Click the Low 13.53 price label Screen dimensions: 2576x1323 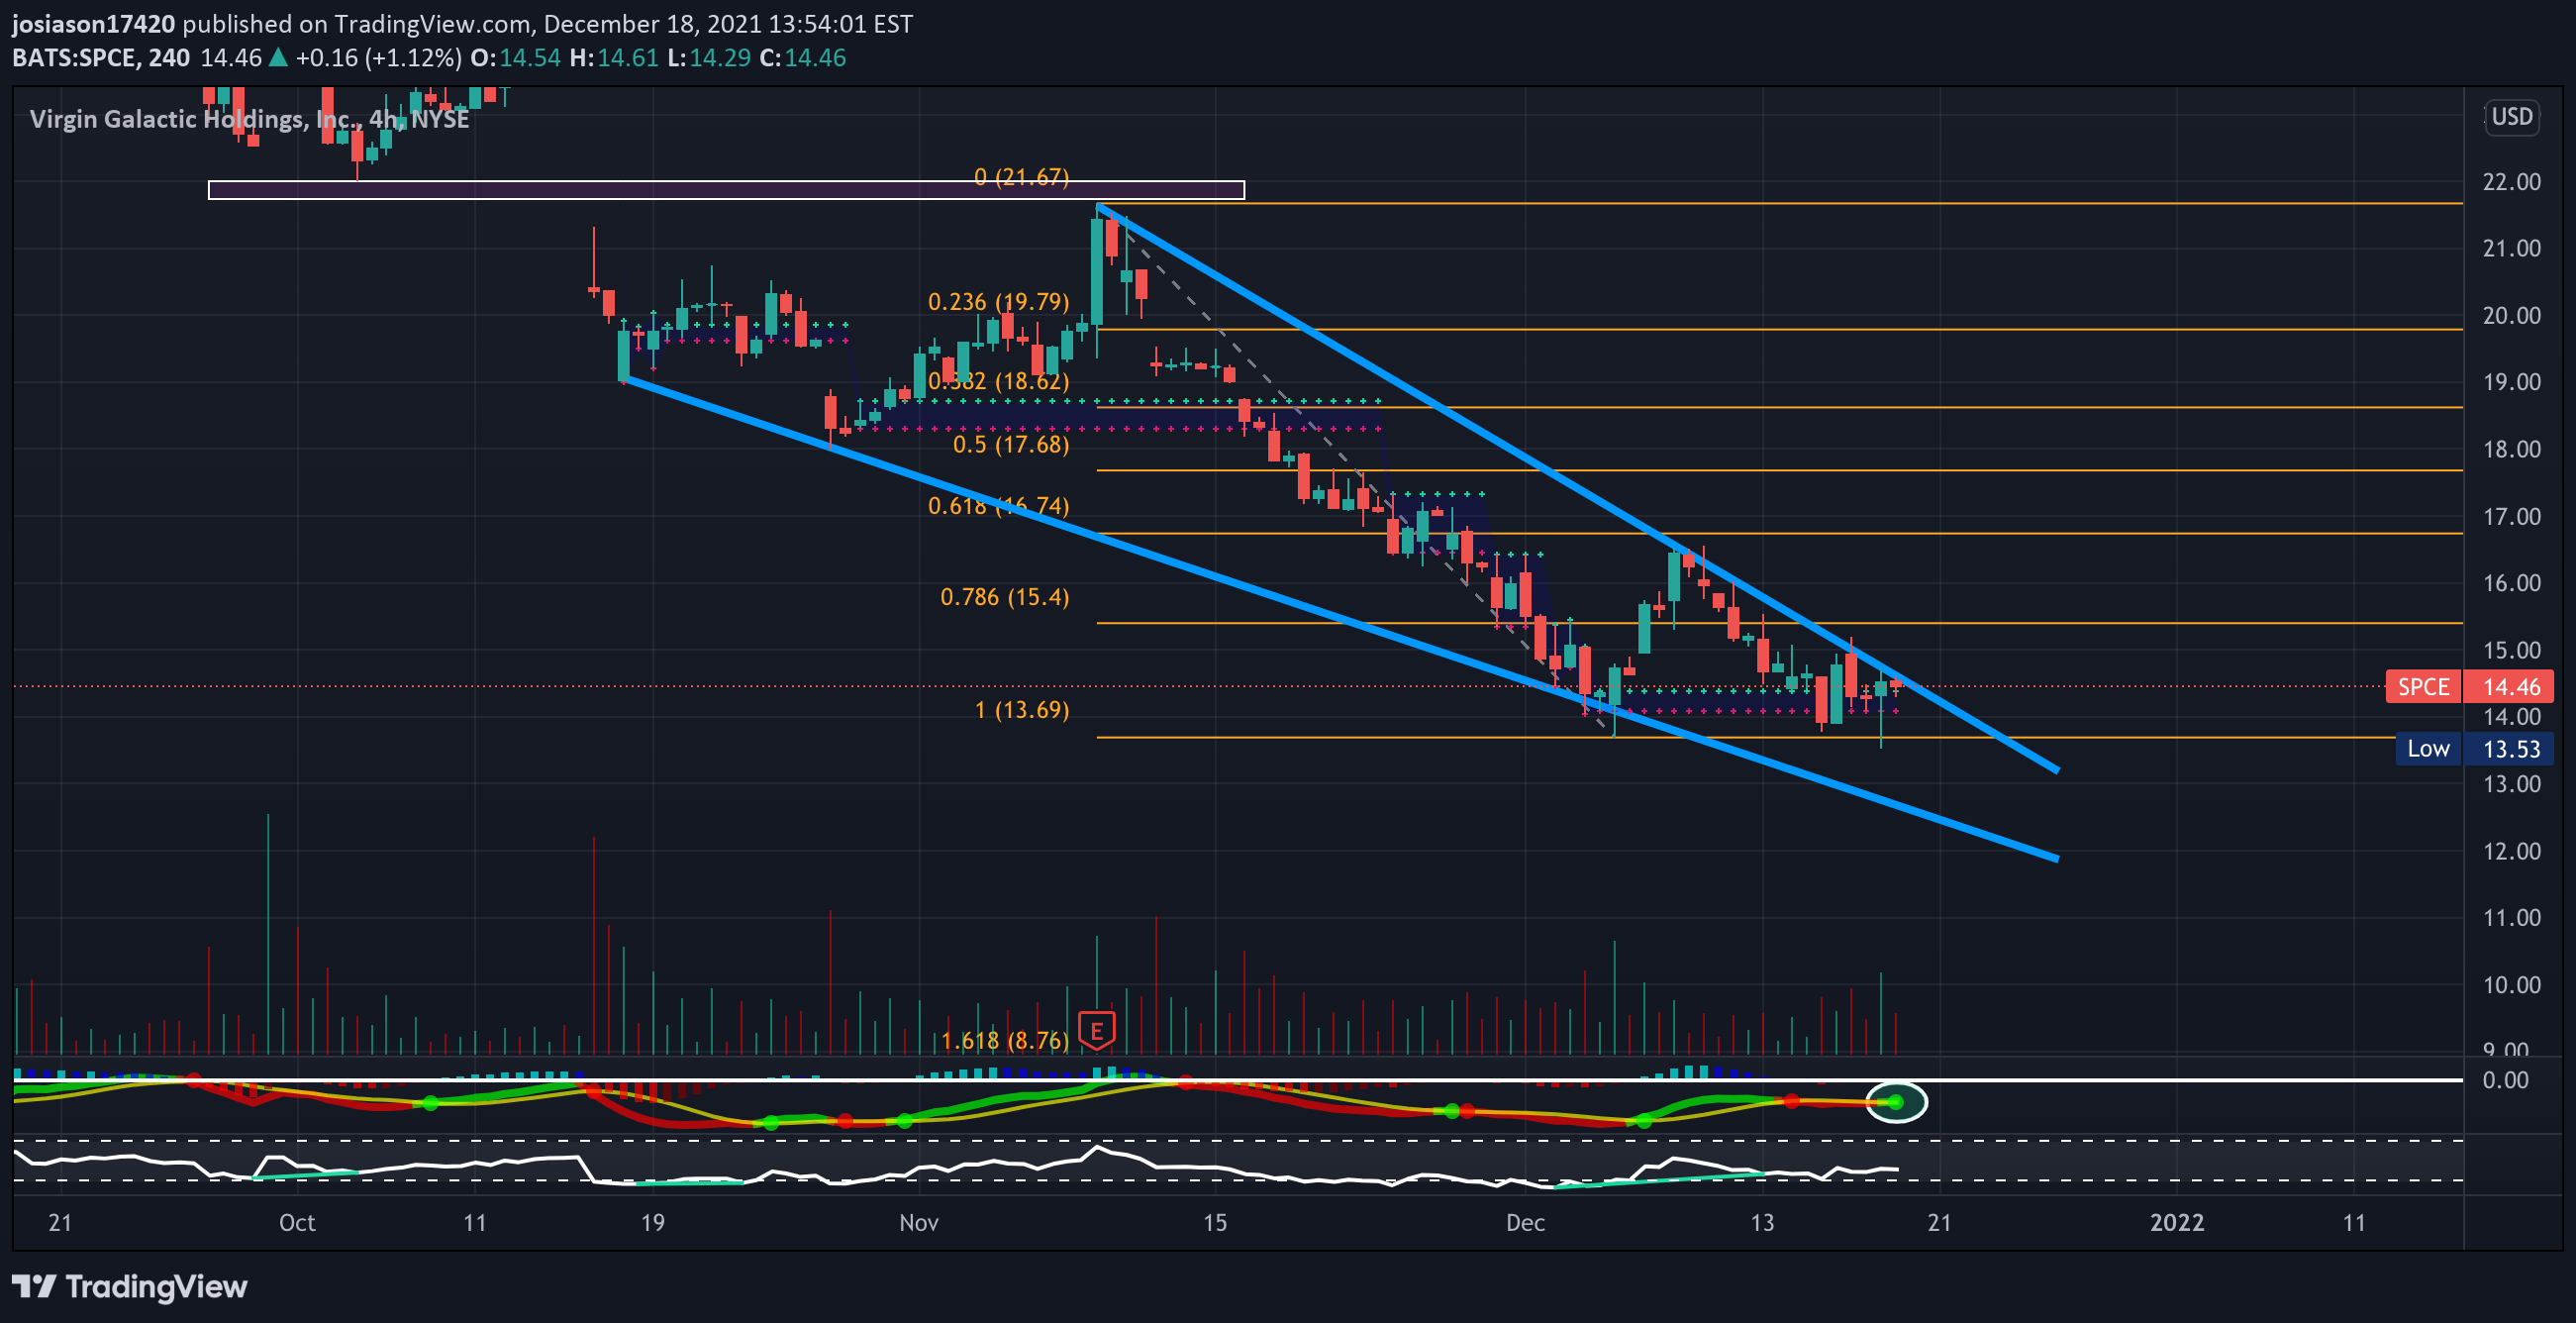coord(2474,749)
